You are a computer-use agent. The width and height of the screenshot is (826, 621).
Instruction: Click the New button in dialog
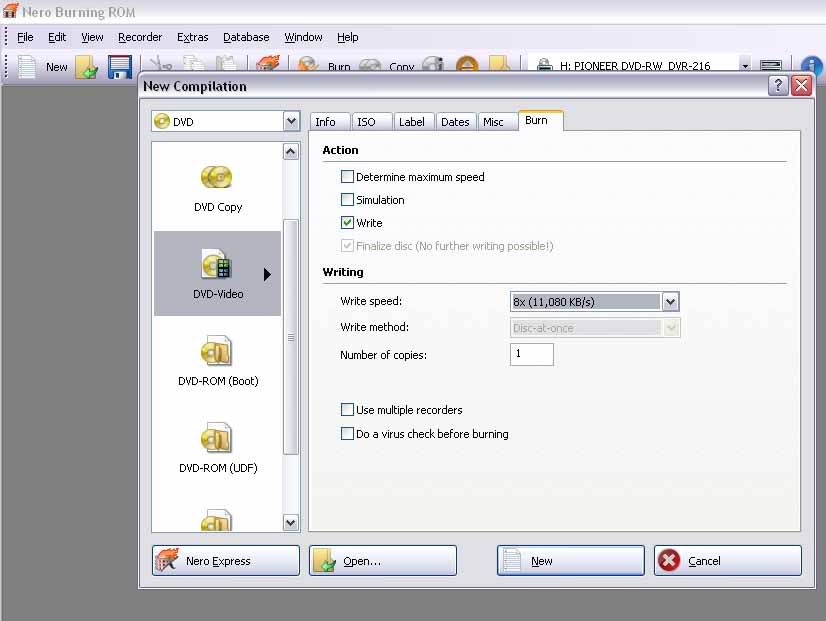click(x=571, y=560)
